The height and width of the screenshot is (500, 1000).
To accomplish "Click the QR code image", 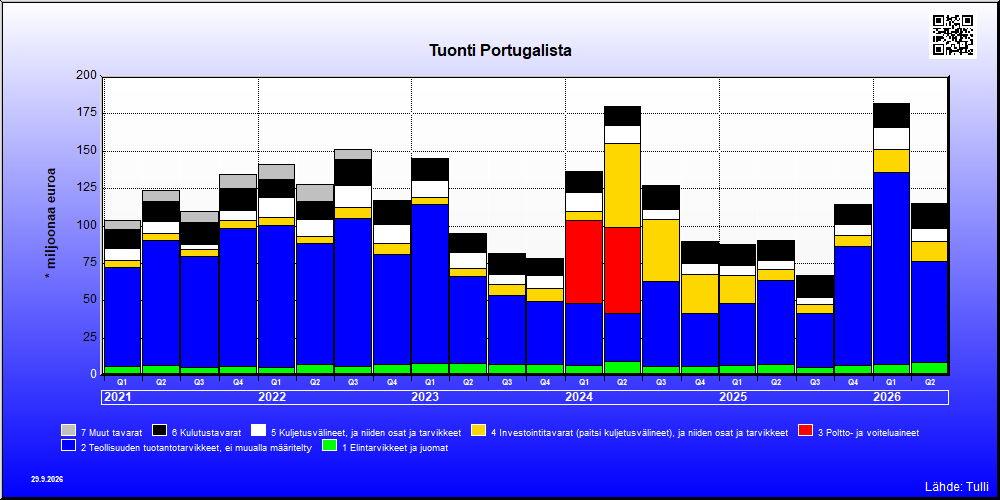I will [953, 34].
